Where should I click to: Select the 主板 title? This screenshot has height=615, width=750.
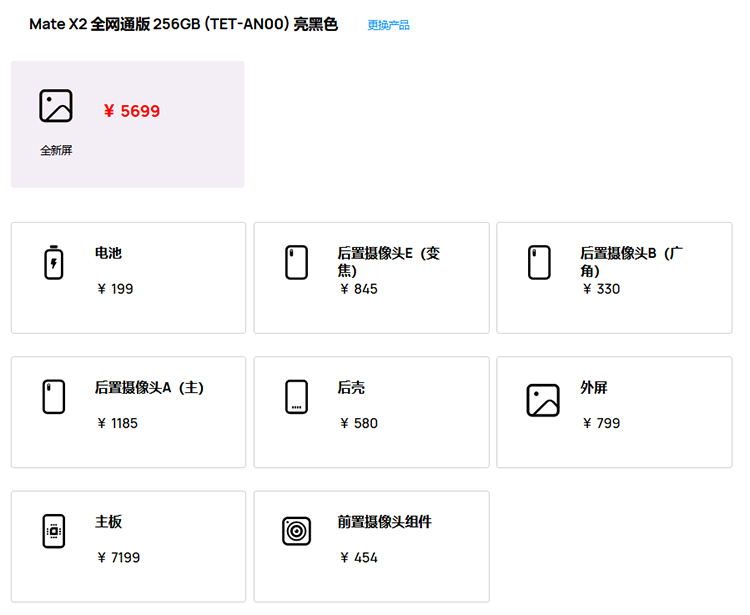(x=108, y=522)
